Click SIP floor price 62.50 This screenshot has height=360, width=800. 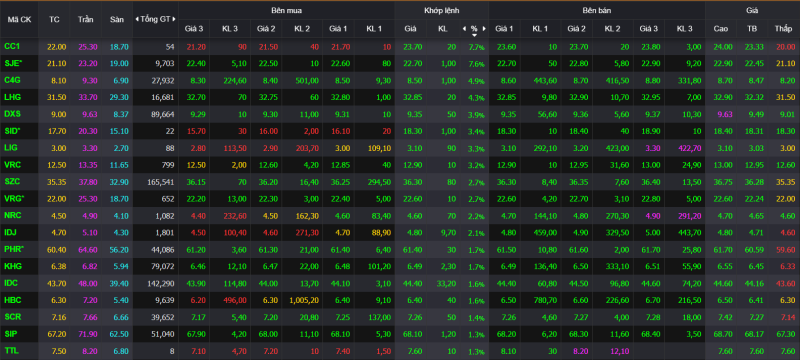pyautogui.click(x=118, y=335)
